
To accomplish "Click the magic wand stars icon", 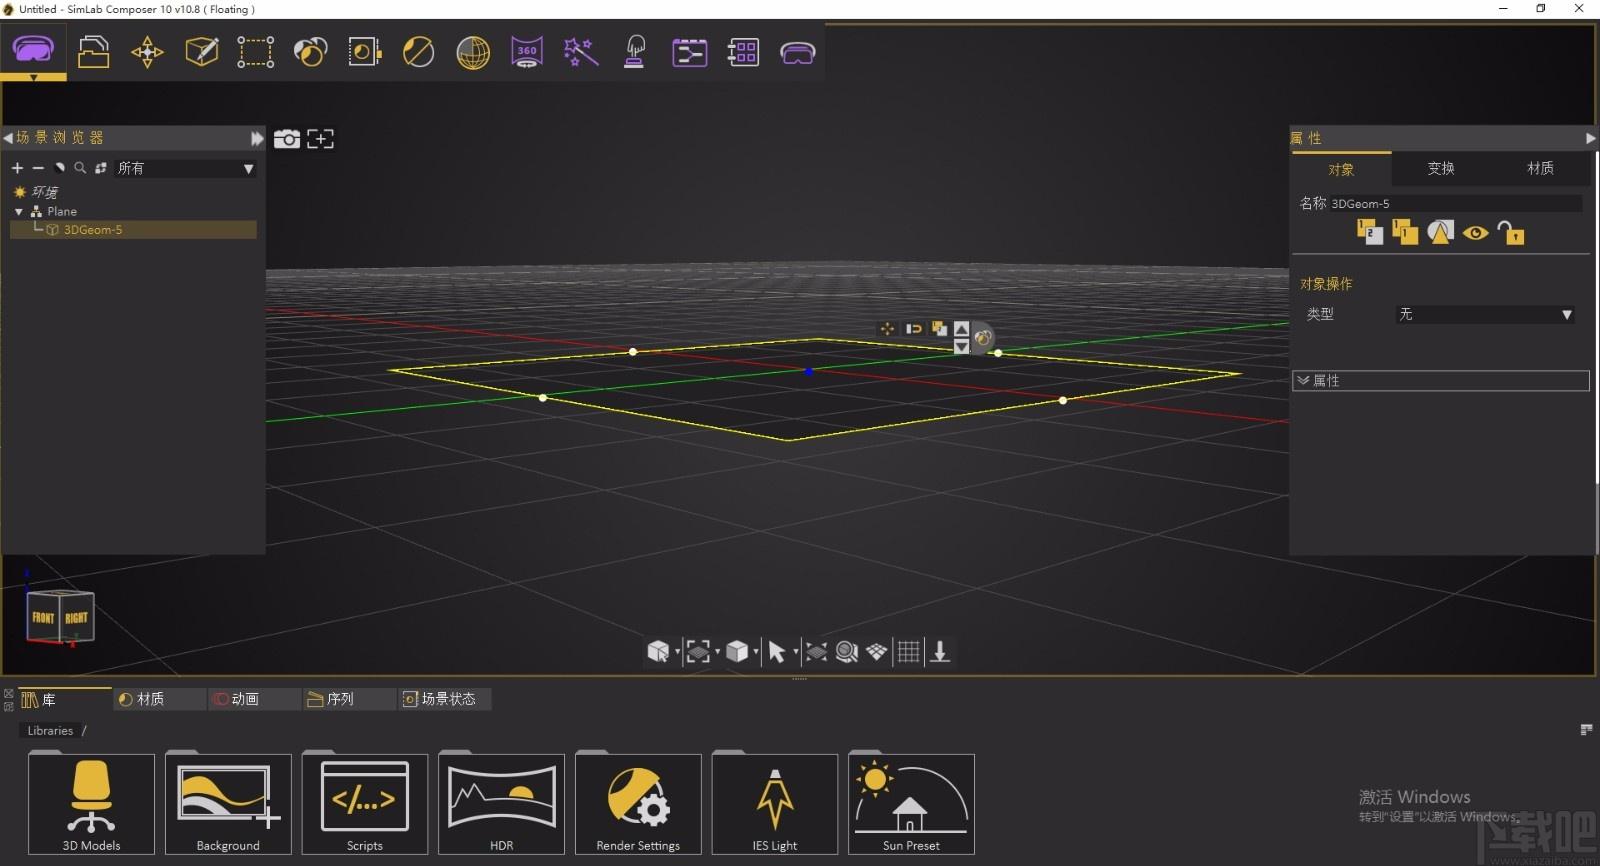I will click(581, 52).
